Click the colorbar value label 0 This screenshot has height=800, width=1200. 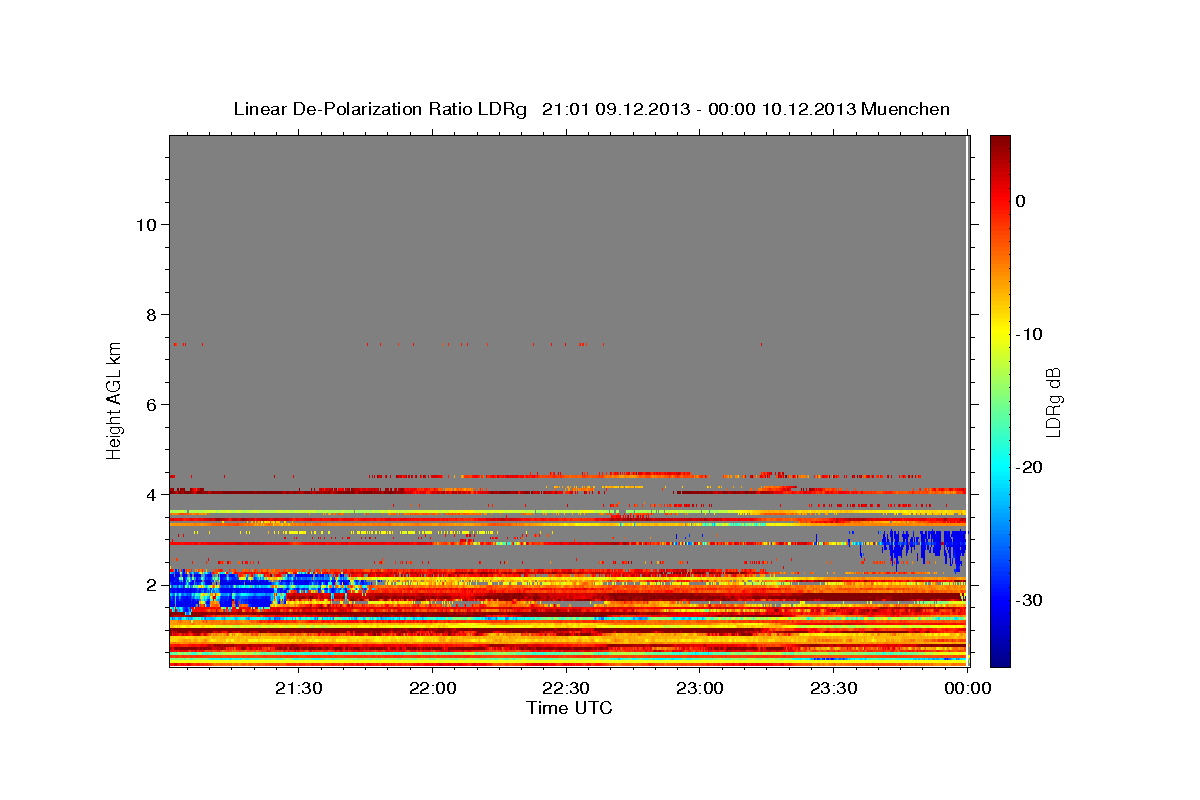[x=1021, y=201]
